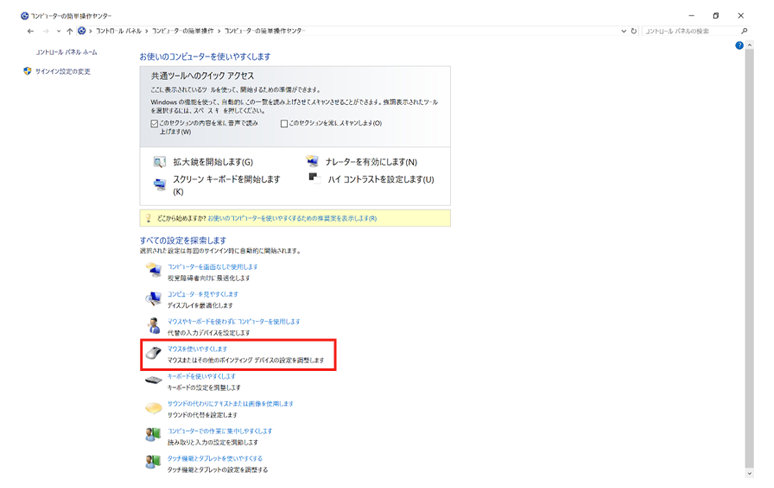Image resolution: width=774 pixels, height=488 pixels.
Task: Click the scrollbar down arrow
Action: click(x=749, y=474)
